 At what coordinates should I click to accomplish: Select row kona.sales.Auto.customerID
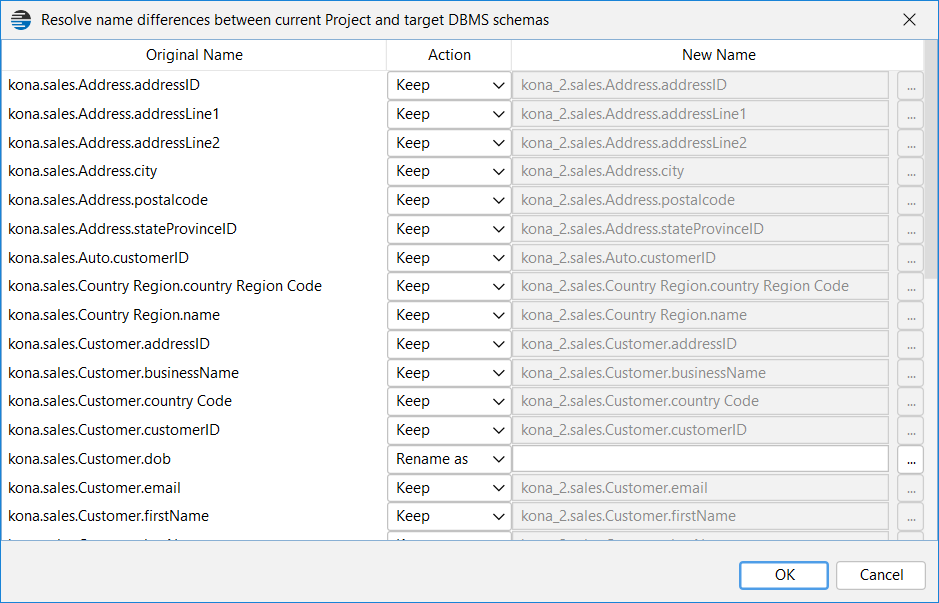click(98, 257)
